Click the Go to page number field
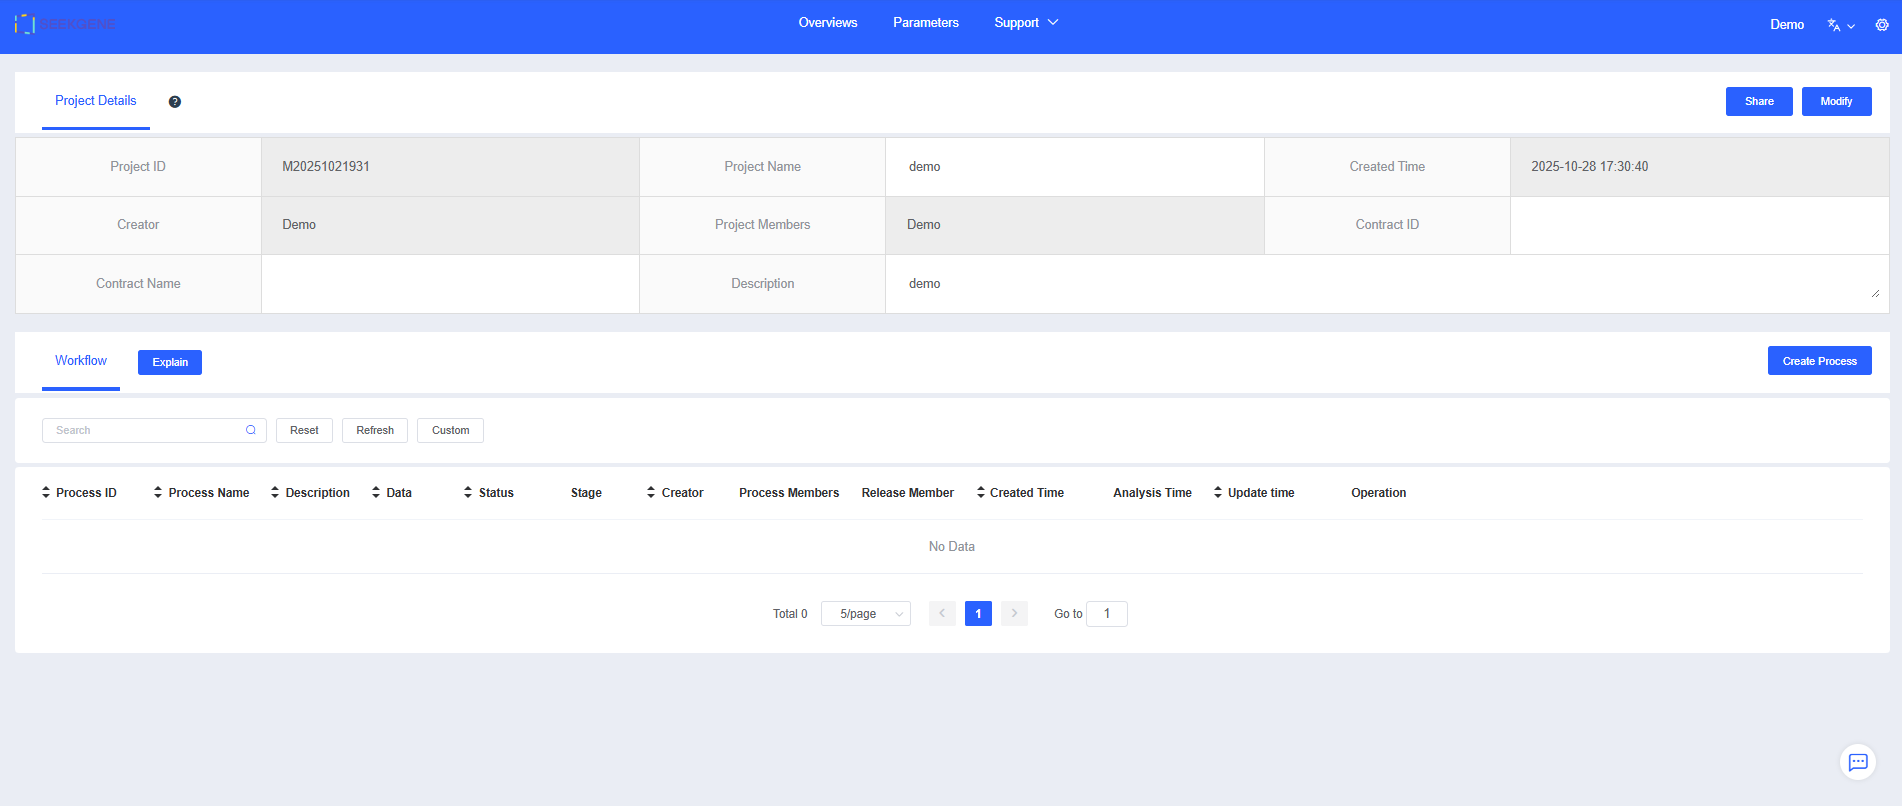This screenshot has width=1902, height=806. [x=1107, y=614]
